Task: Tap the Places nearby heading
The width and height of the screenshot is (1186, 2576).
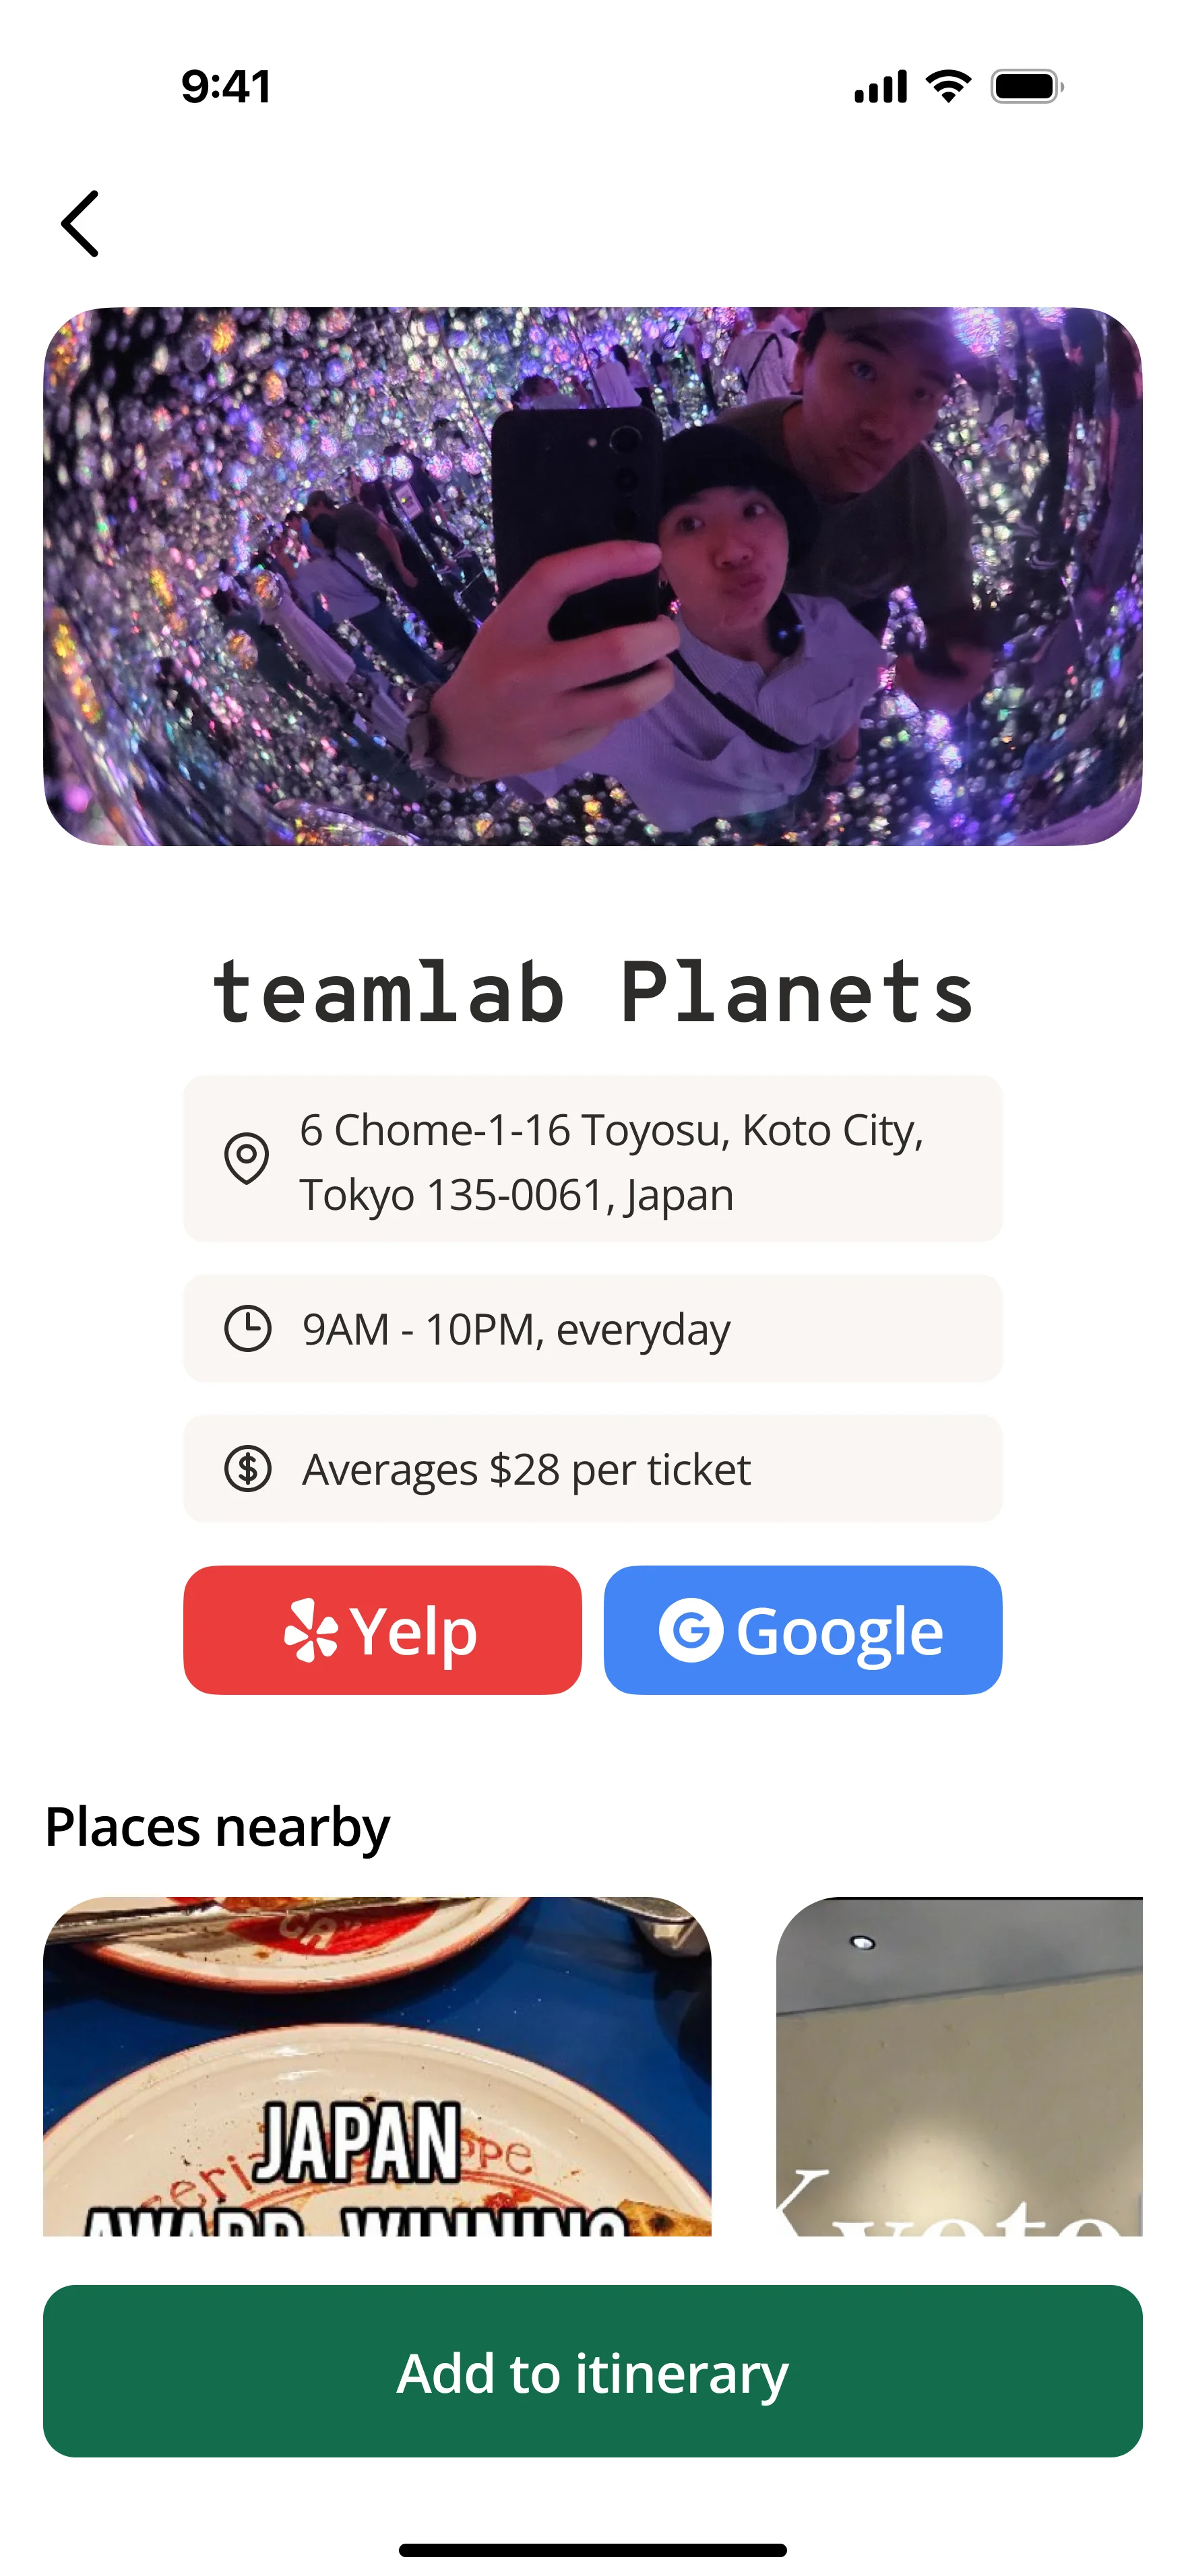Action: point(217,1827)
